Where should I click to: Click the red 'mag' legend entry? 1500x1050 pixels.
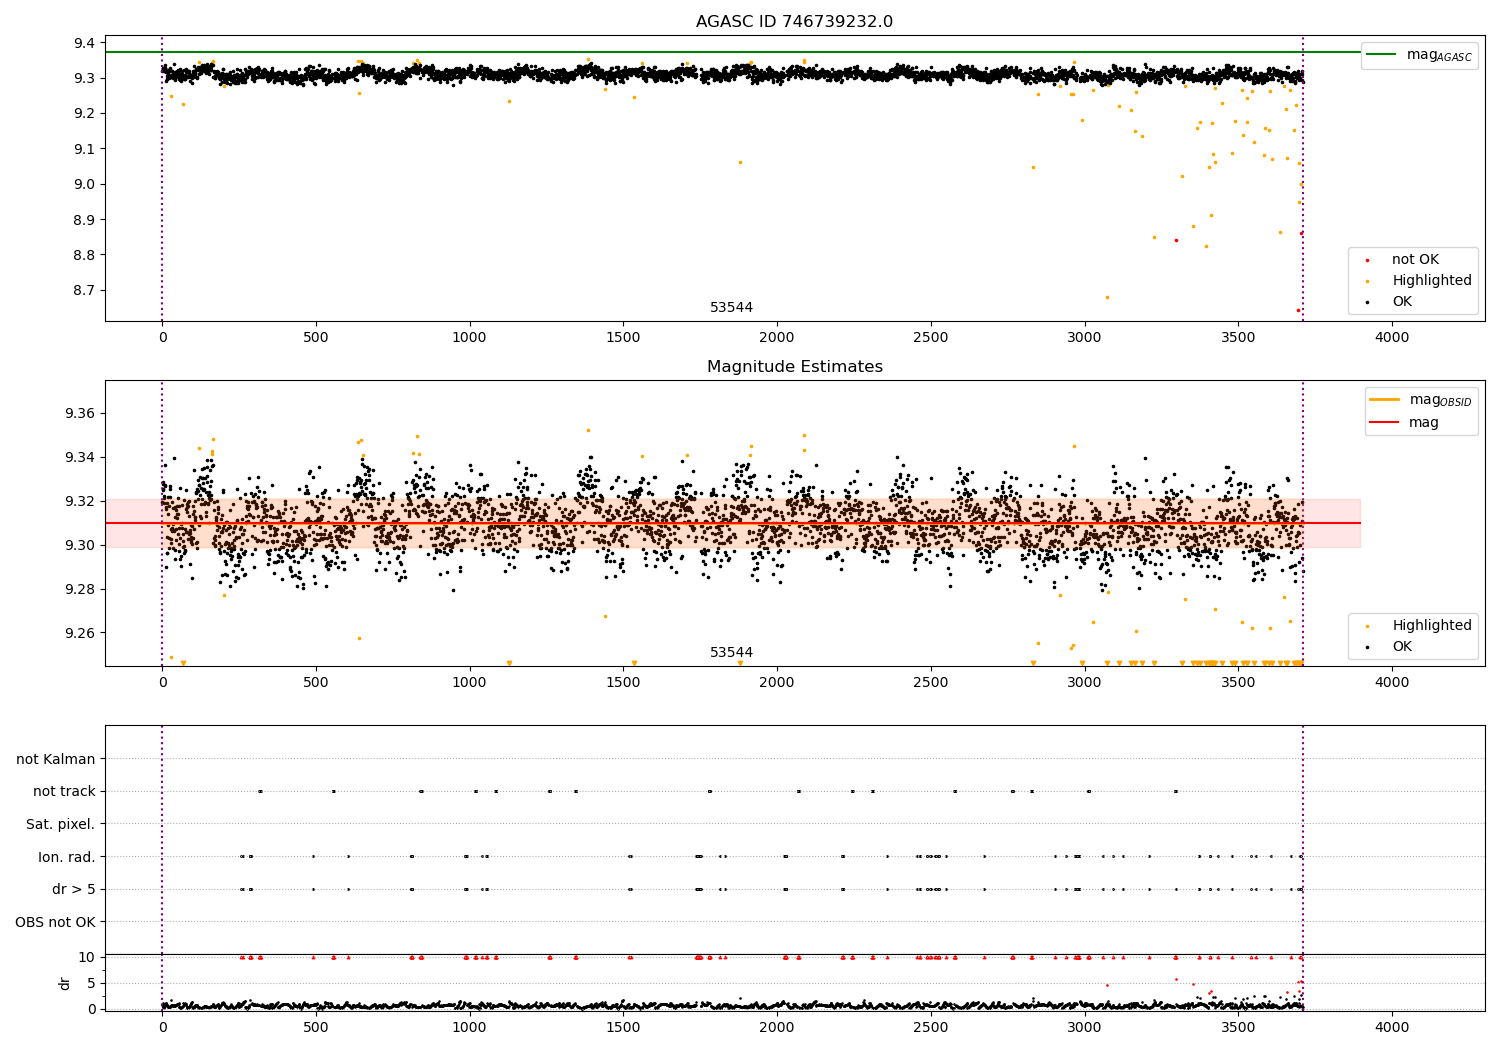(x=1405, y=423)
